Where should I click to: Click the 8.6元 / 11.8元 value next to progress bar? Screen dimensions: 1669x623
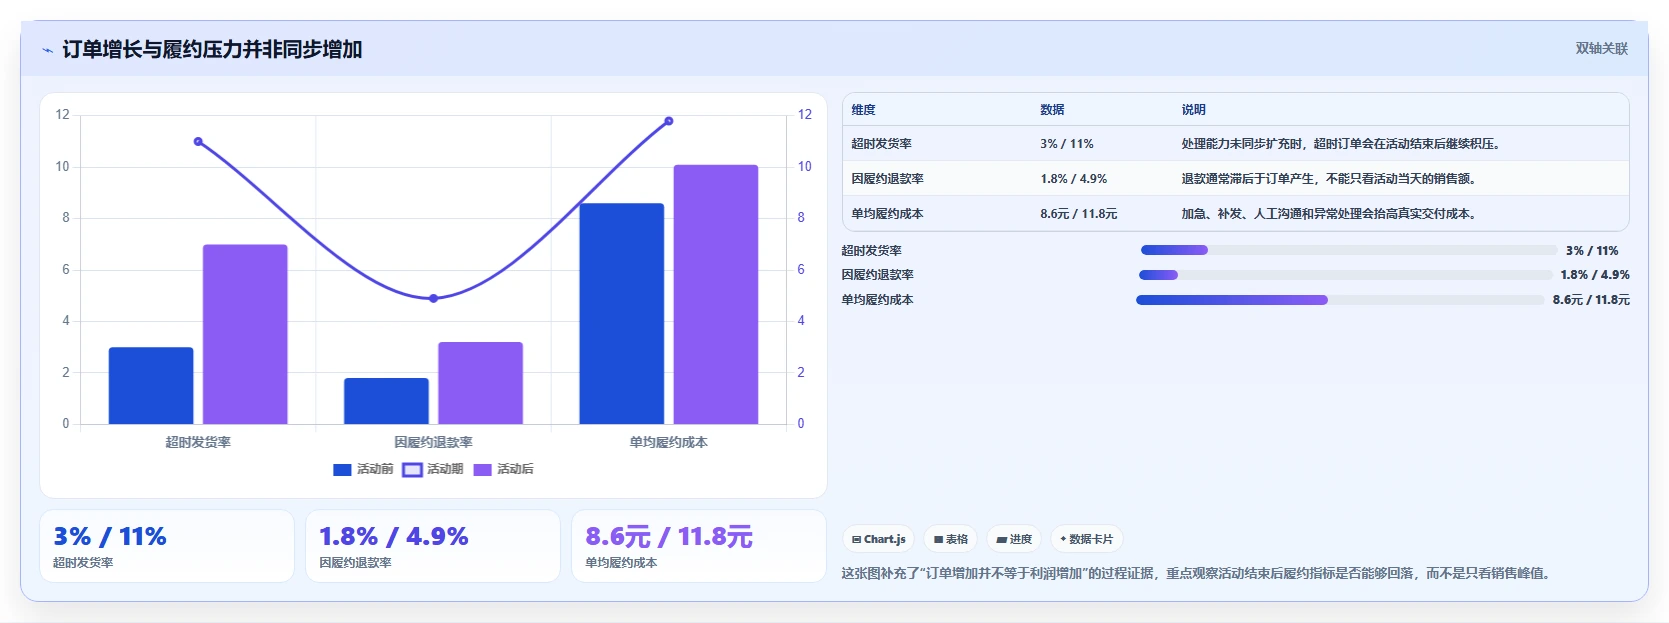(x=1591, y=300)
